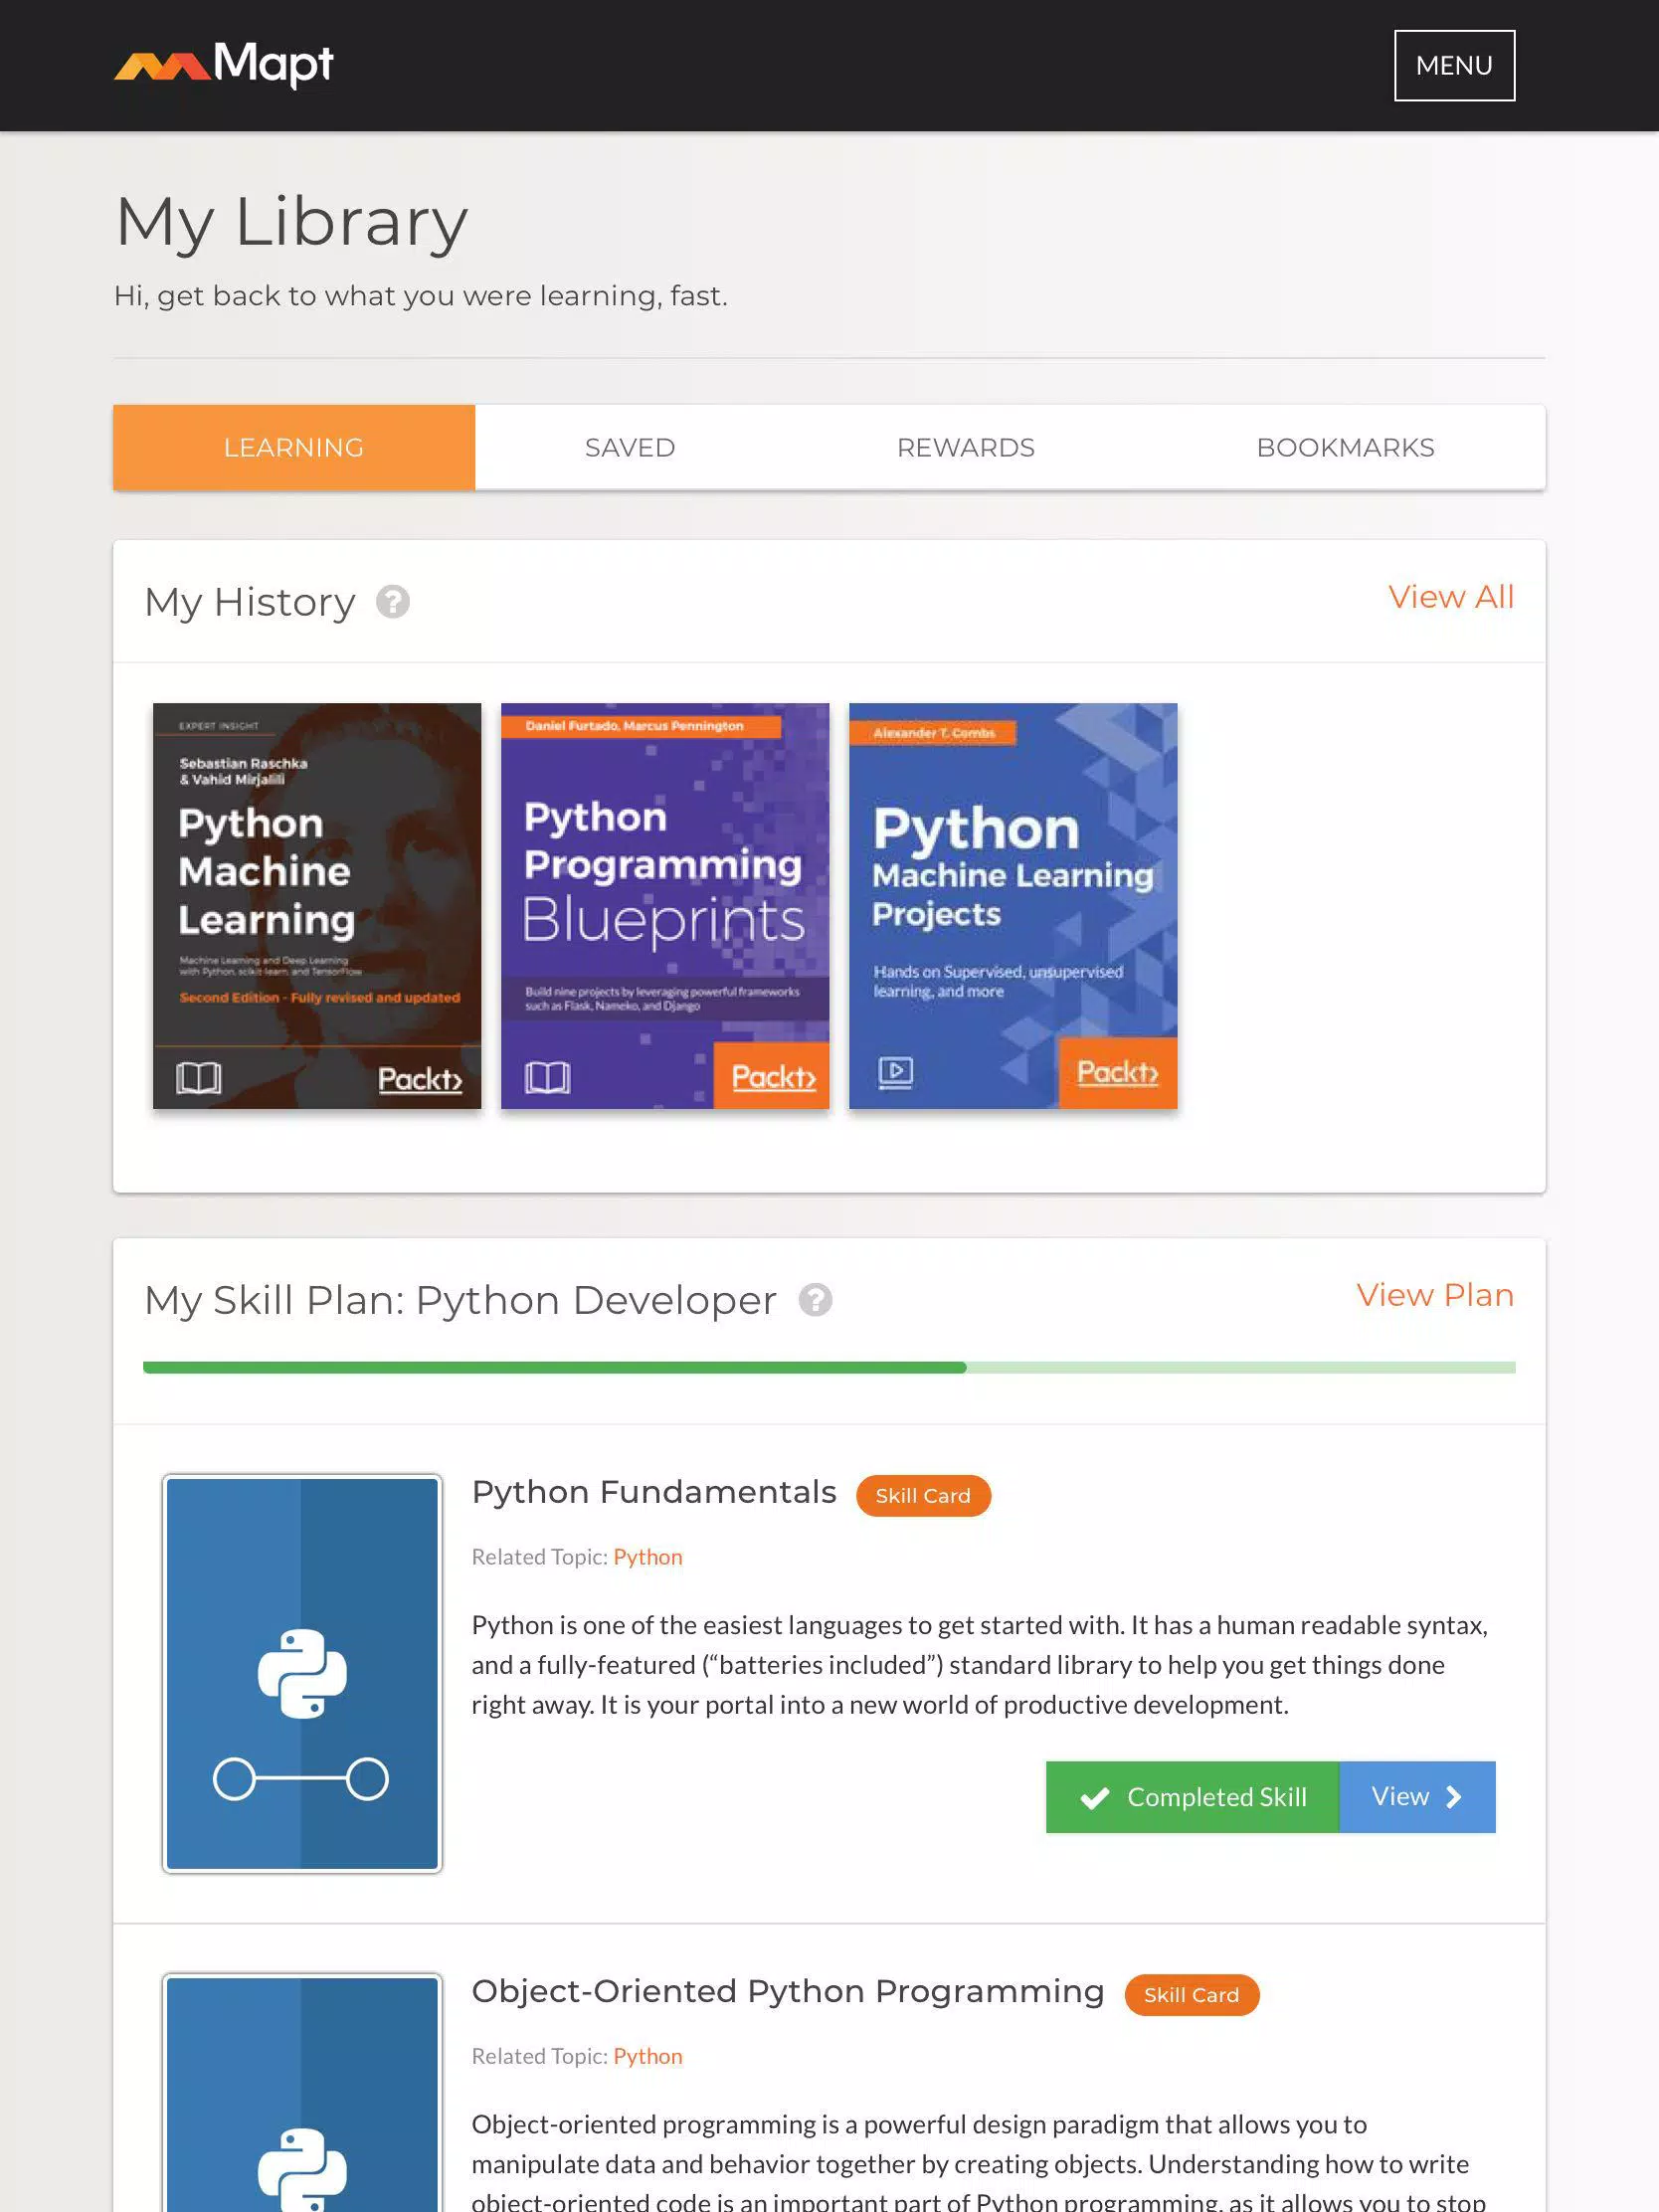Select the LEARNING tab
Image resolution: width=1659 pixels, height=2212 pixels.
point(294,447)
